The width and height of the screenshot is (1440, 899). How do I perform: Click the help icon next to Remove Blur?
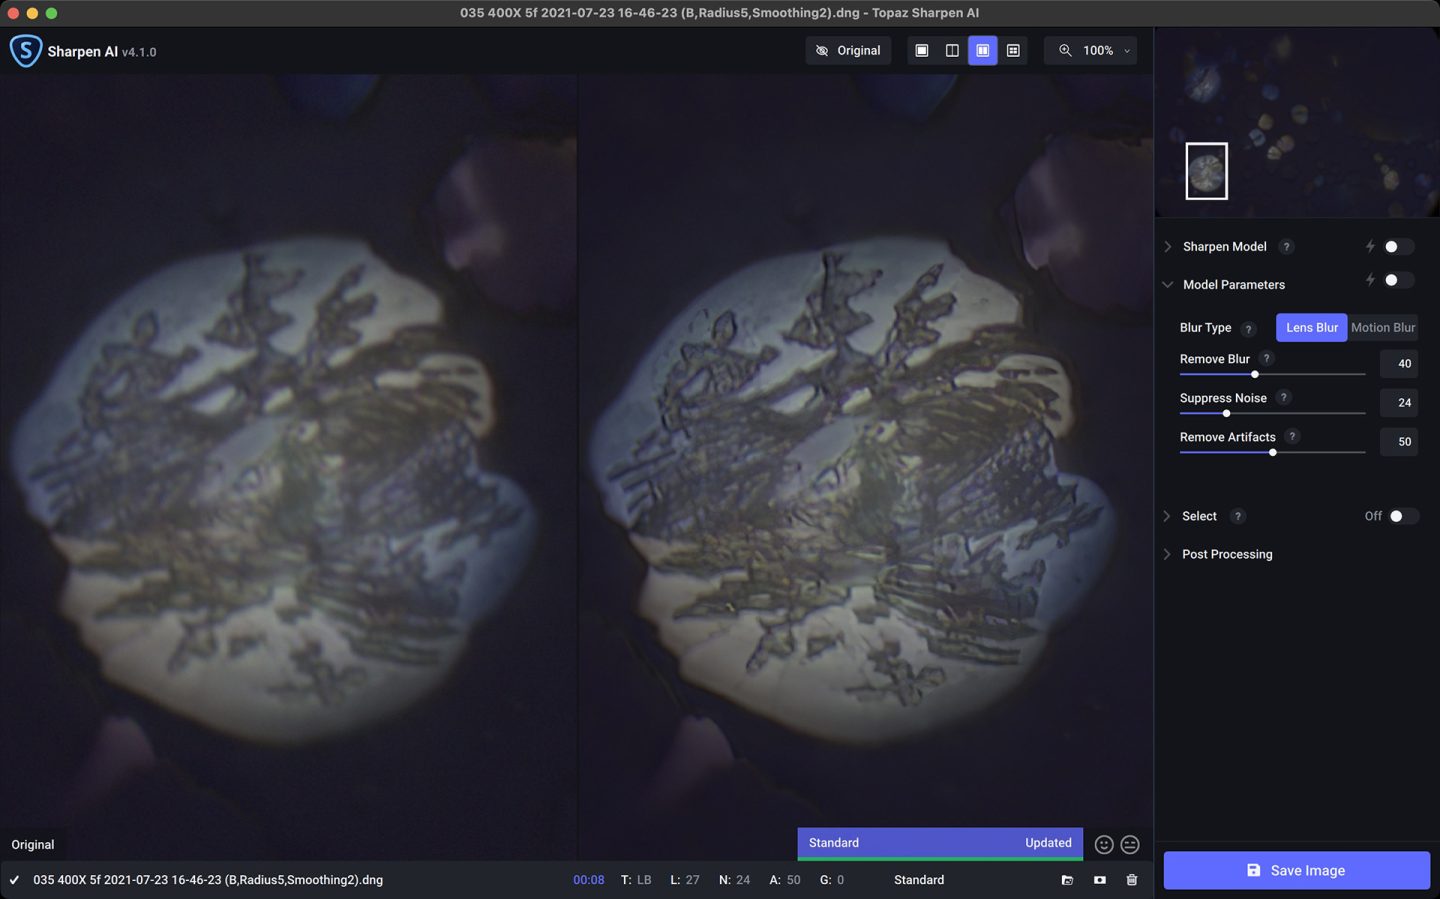tap(1267, 359)
